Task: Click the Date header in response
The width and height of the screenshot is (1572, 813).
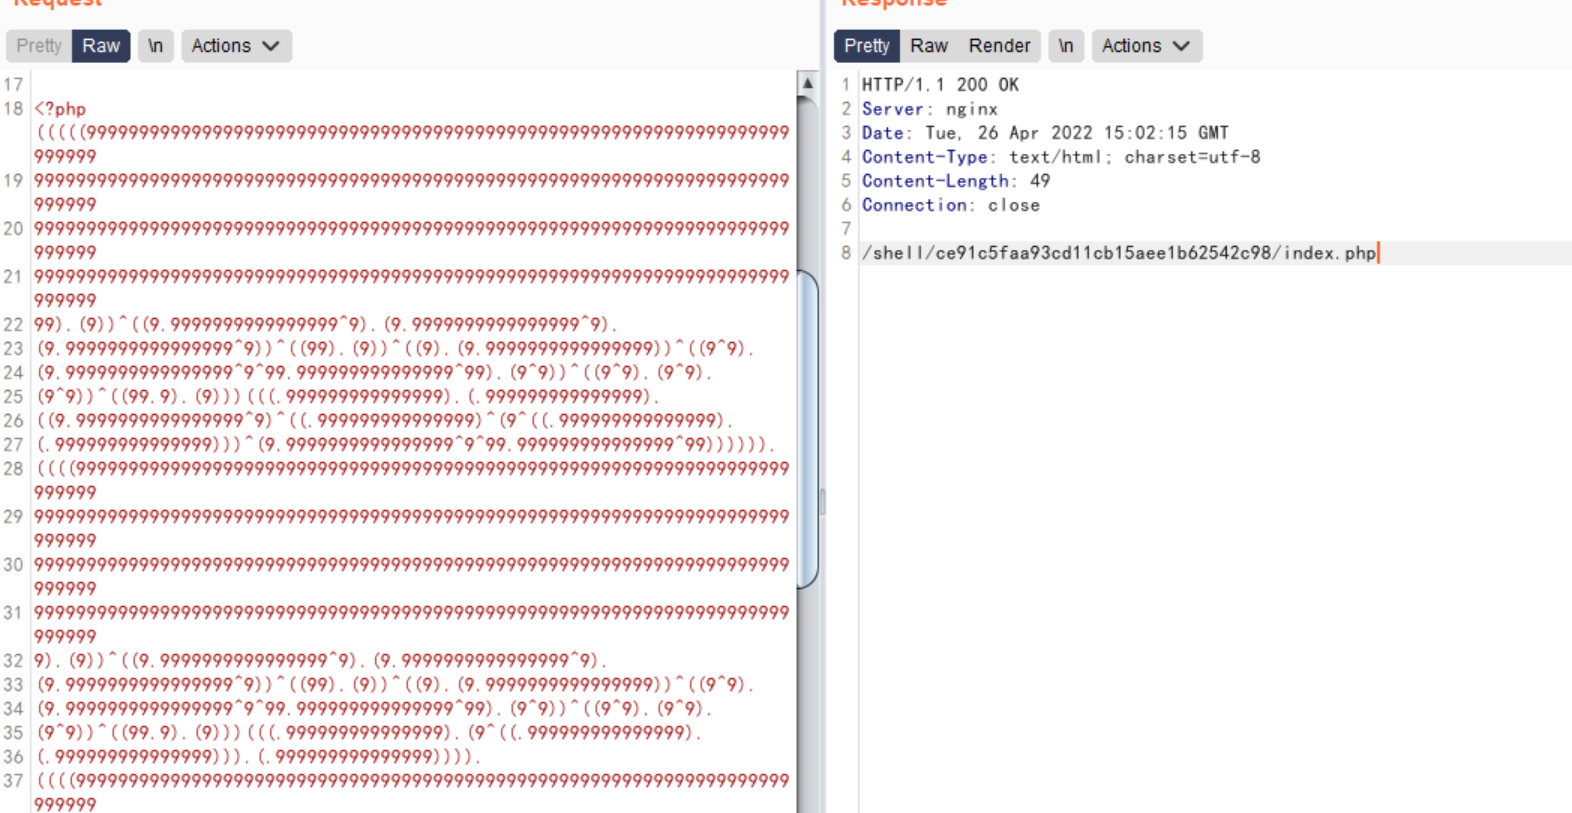Action: click(x=1045, y=133)
